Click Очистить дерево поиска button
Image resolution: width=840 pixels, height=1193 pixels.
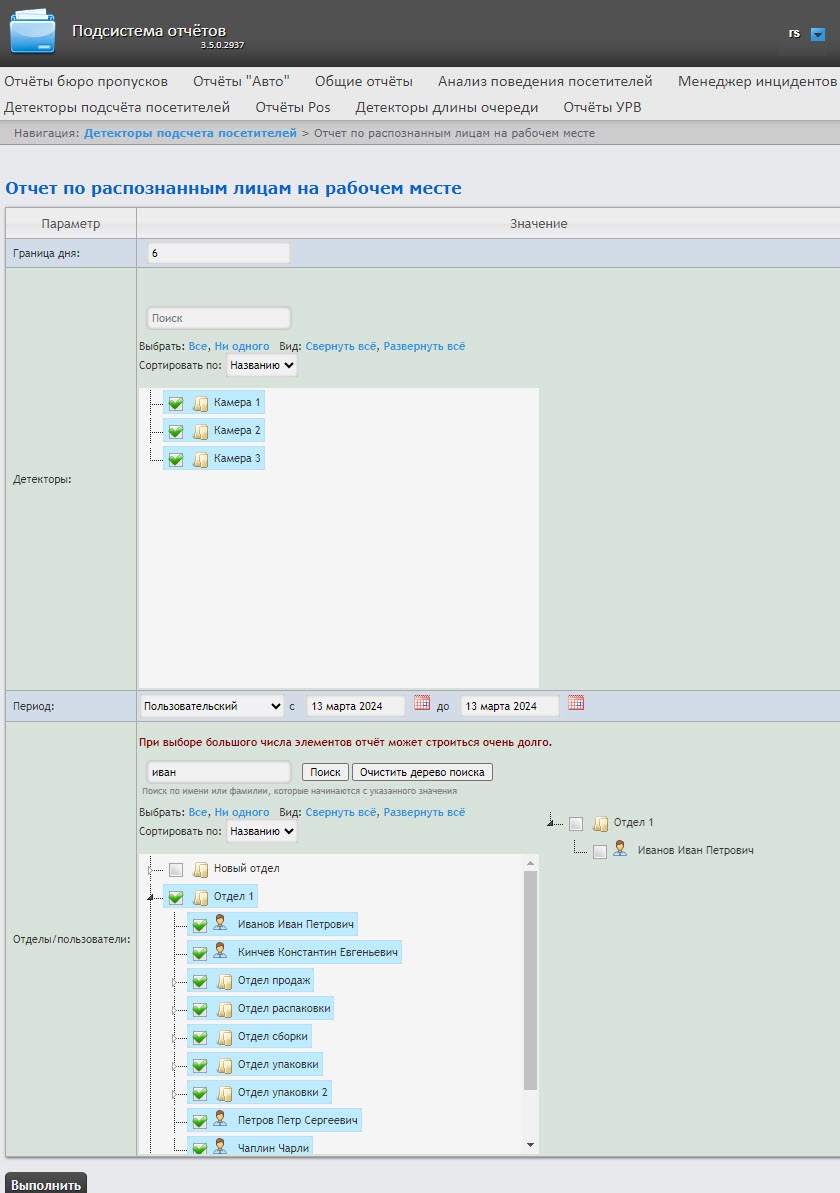(422, 772)
